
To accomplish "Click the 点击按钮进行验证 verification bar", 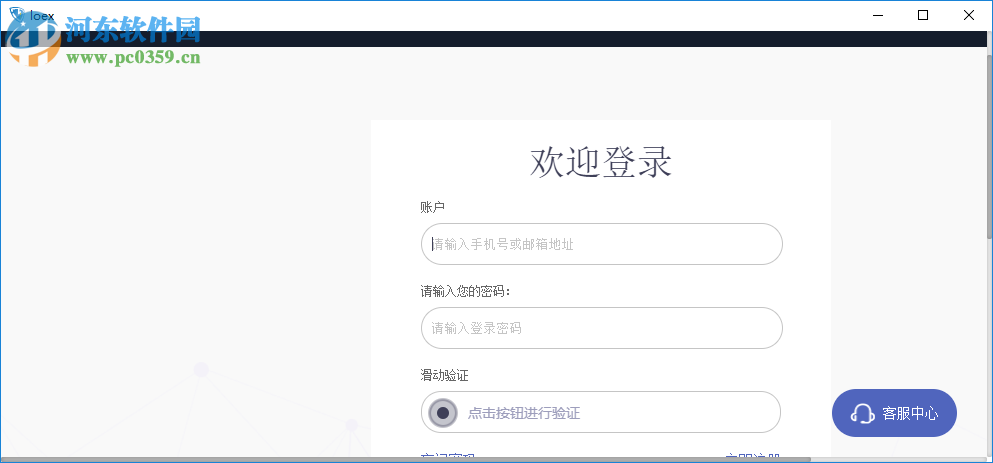I will [x=600, y=412].
